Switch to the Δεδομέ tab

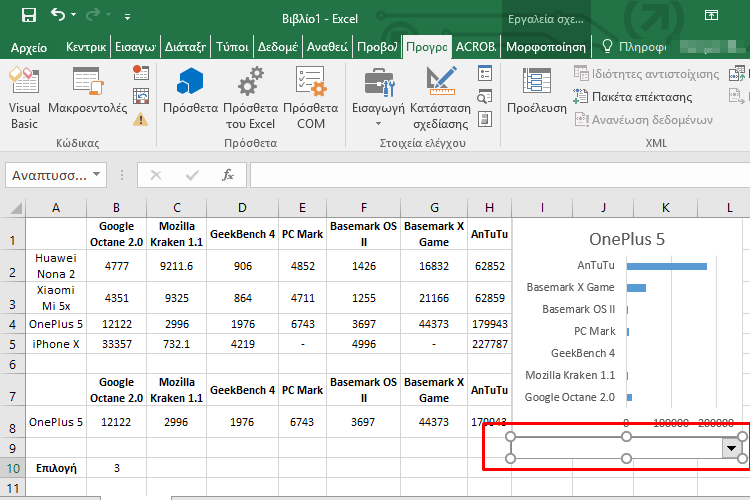[278, 47]
